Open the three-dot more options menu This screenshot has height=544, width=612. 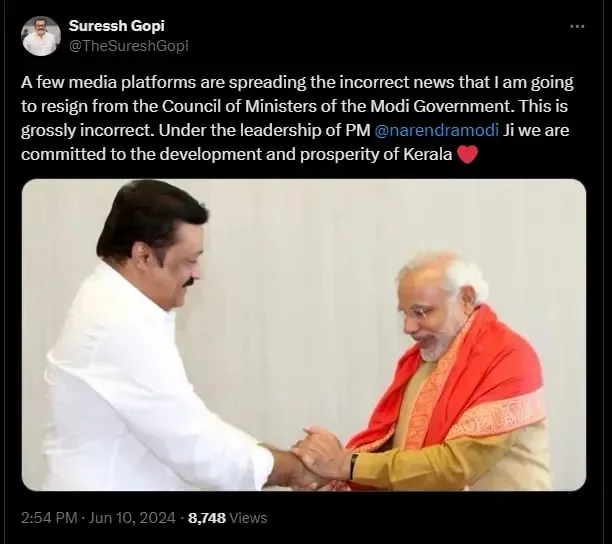tap(577, 27)
